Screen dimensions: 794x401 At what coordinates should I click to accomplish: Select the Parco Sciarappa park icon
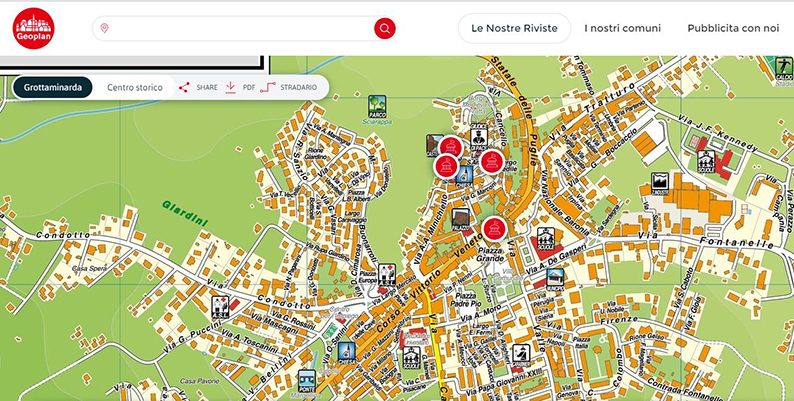point(377,106)
